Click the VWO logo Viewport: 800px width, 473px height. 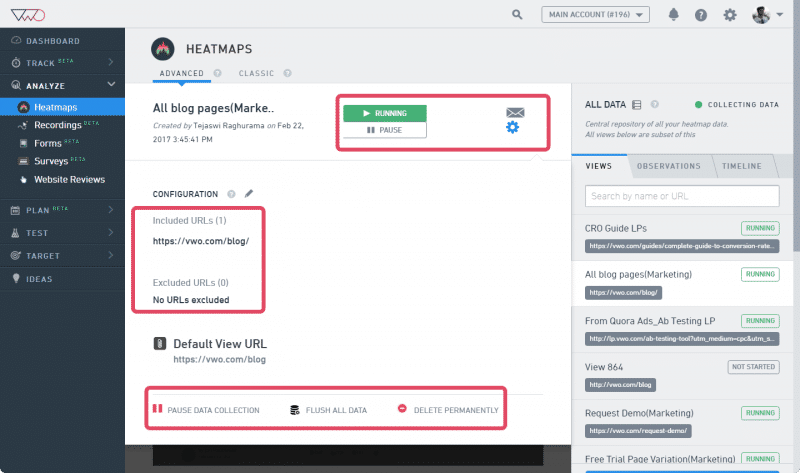point(28,15)
